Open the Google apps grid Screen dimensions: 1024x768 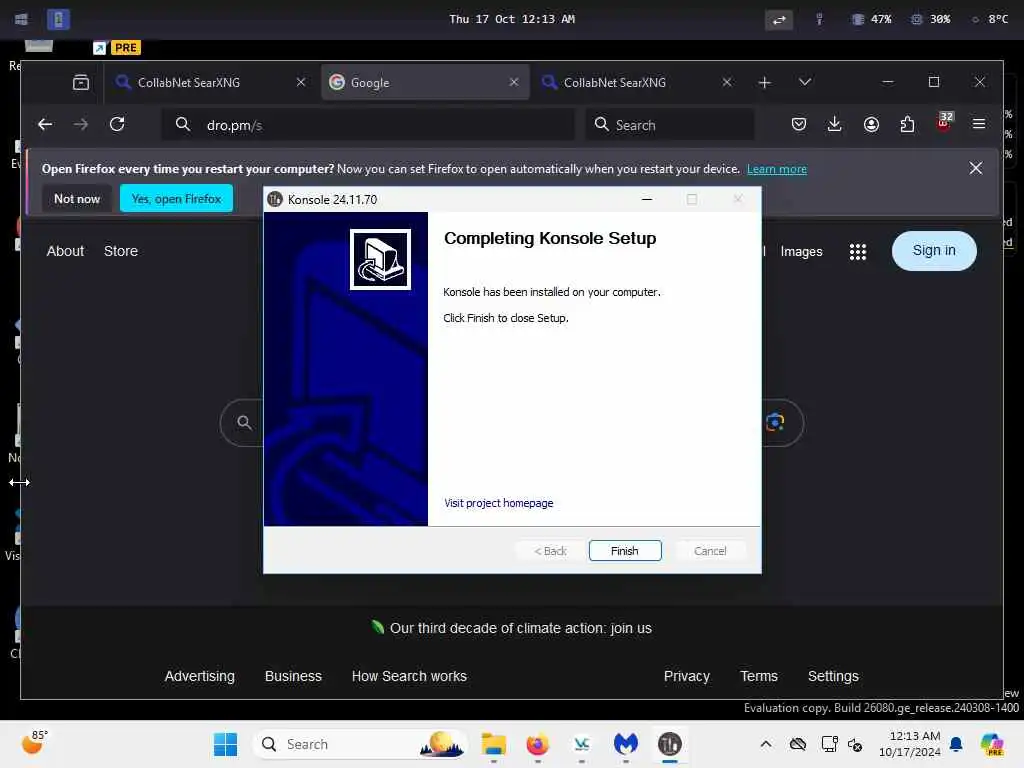coord(857,251)
